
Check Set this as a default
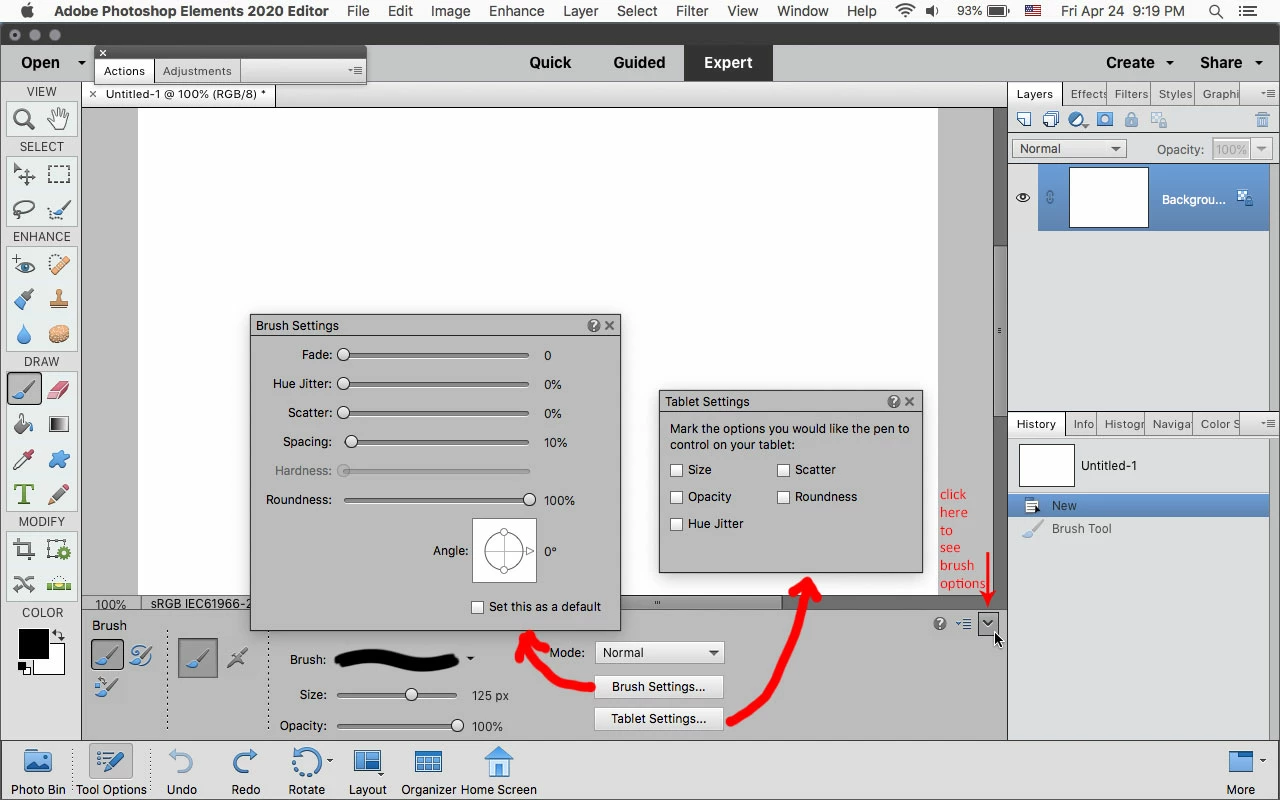478,607
